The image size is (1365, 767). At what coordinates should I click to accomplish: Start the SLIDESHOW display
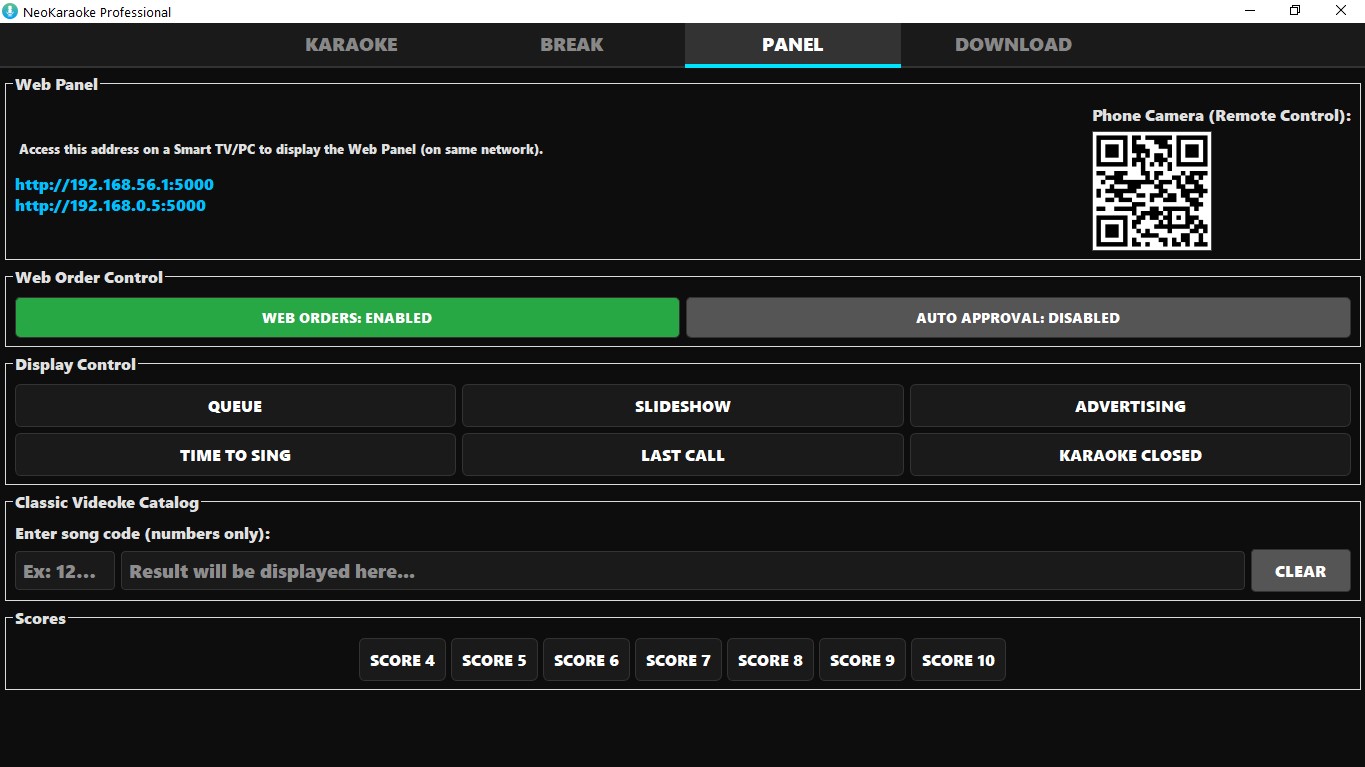click(x=682, y=407)
